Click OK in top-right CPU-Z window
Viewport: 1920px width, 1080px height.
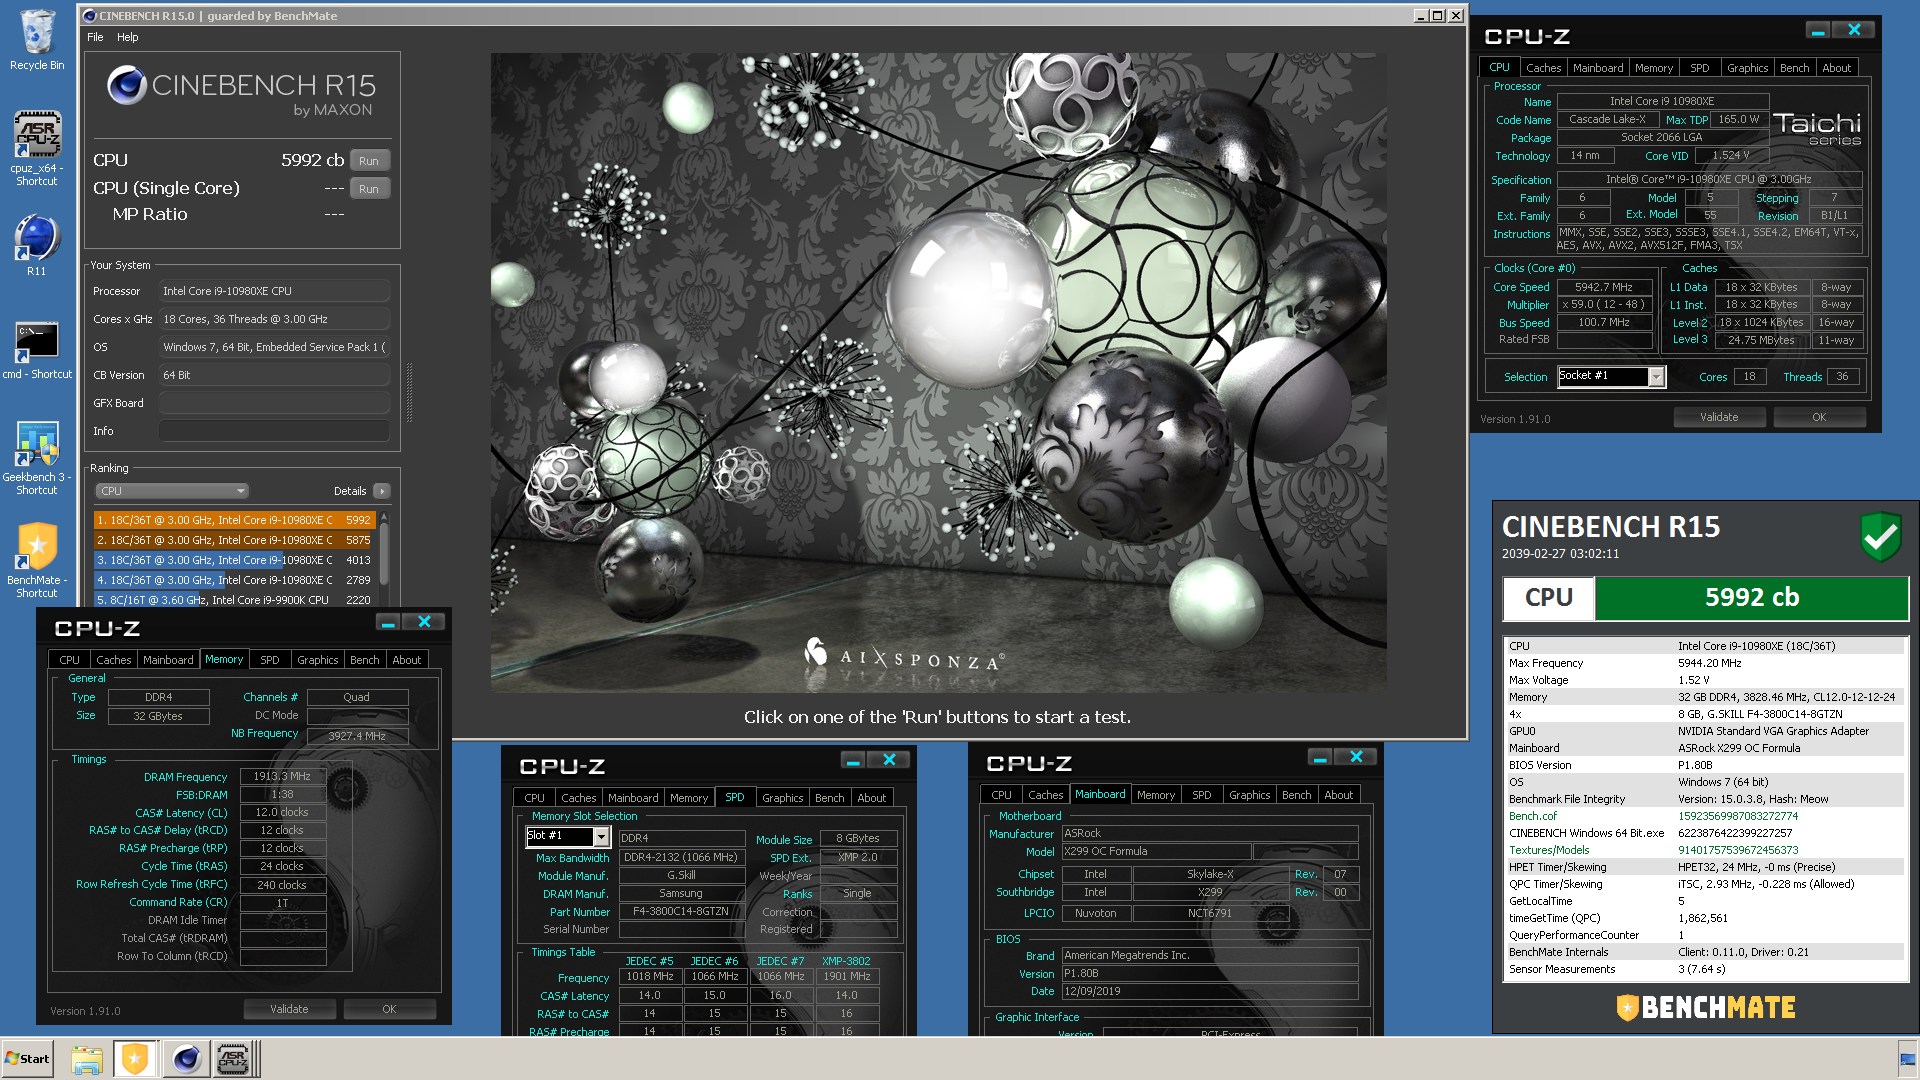tap(1819, 417)
